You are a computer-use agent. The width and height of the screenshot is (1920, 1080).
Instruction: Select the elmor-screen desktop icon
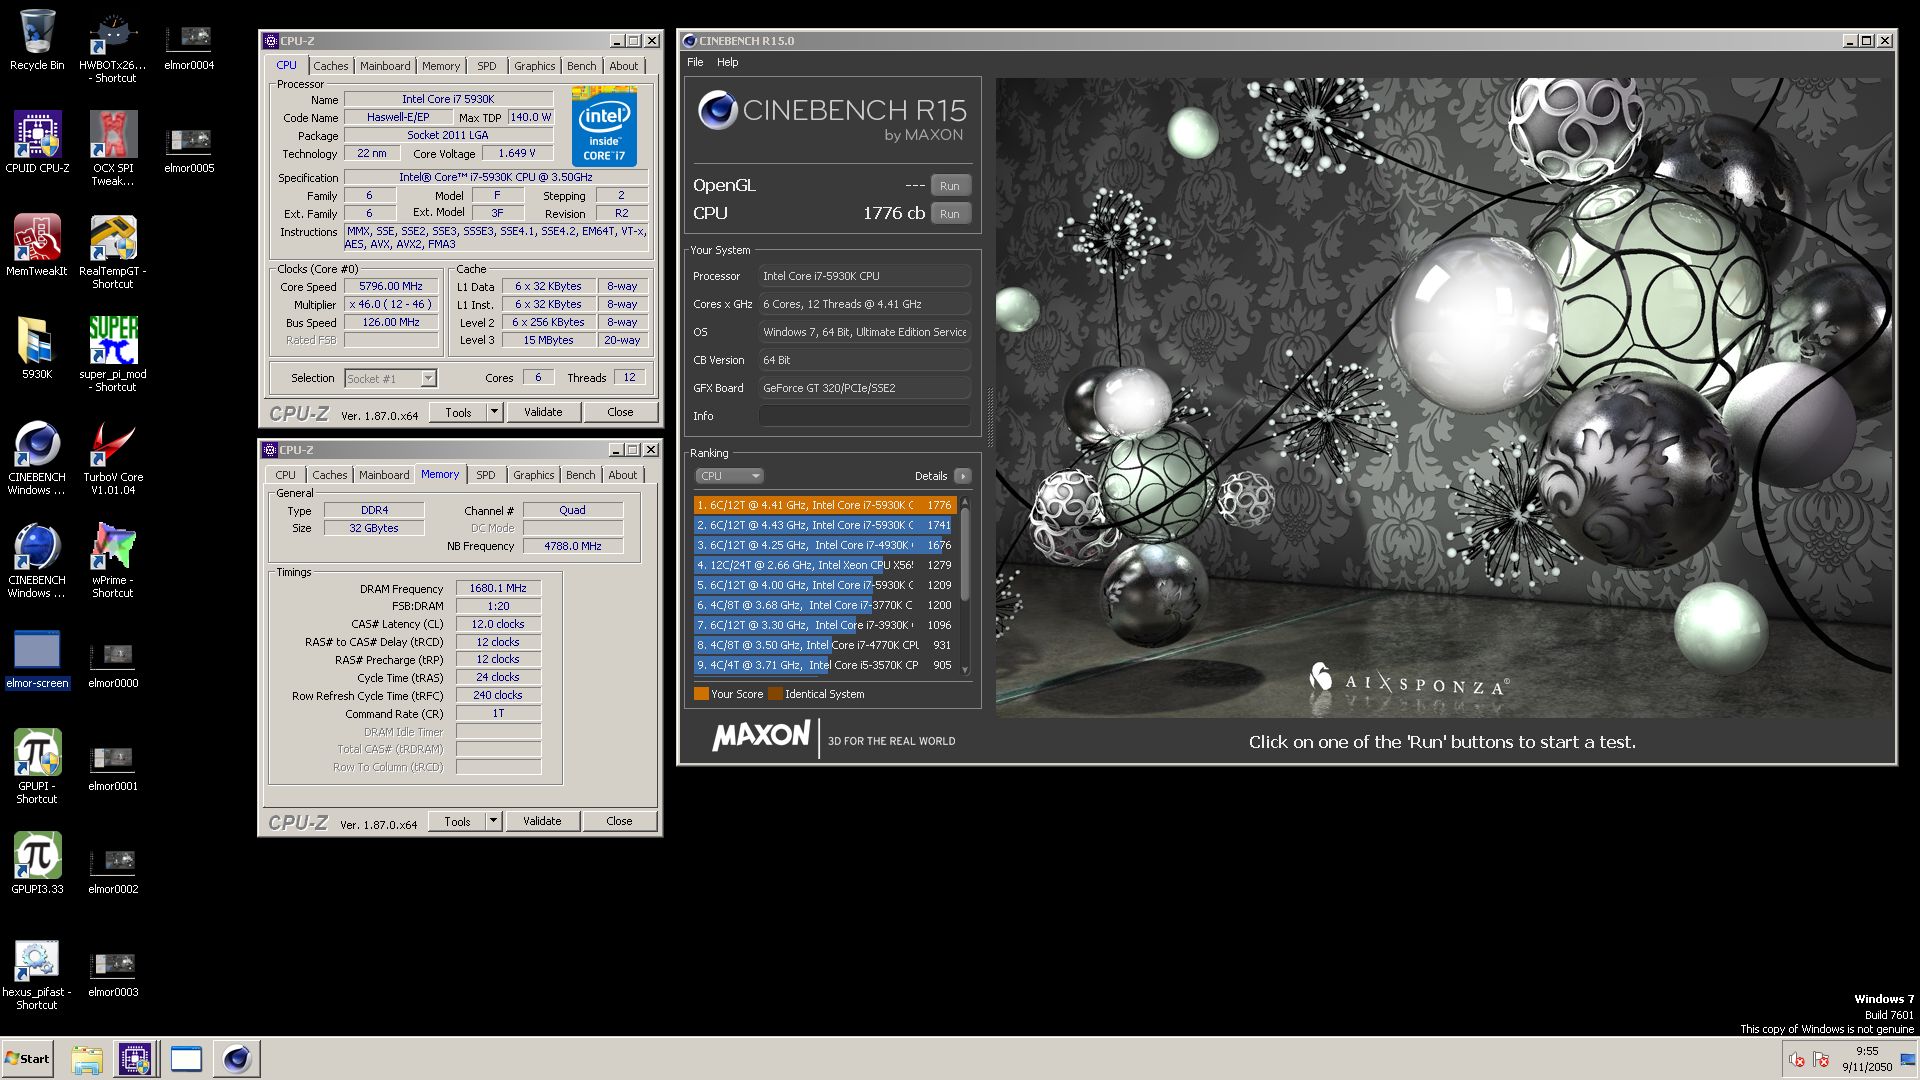[37, 659]
